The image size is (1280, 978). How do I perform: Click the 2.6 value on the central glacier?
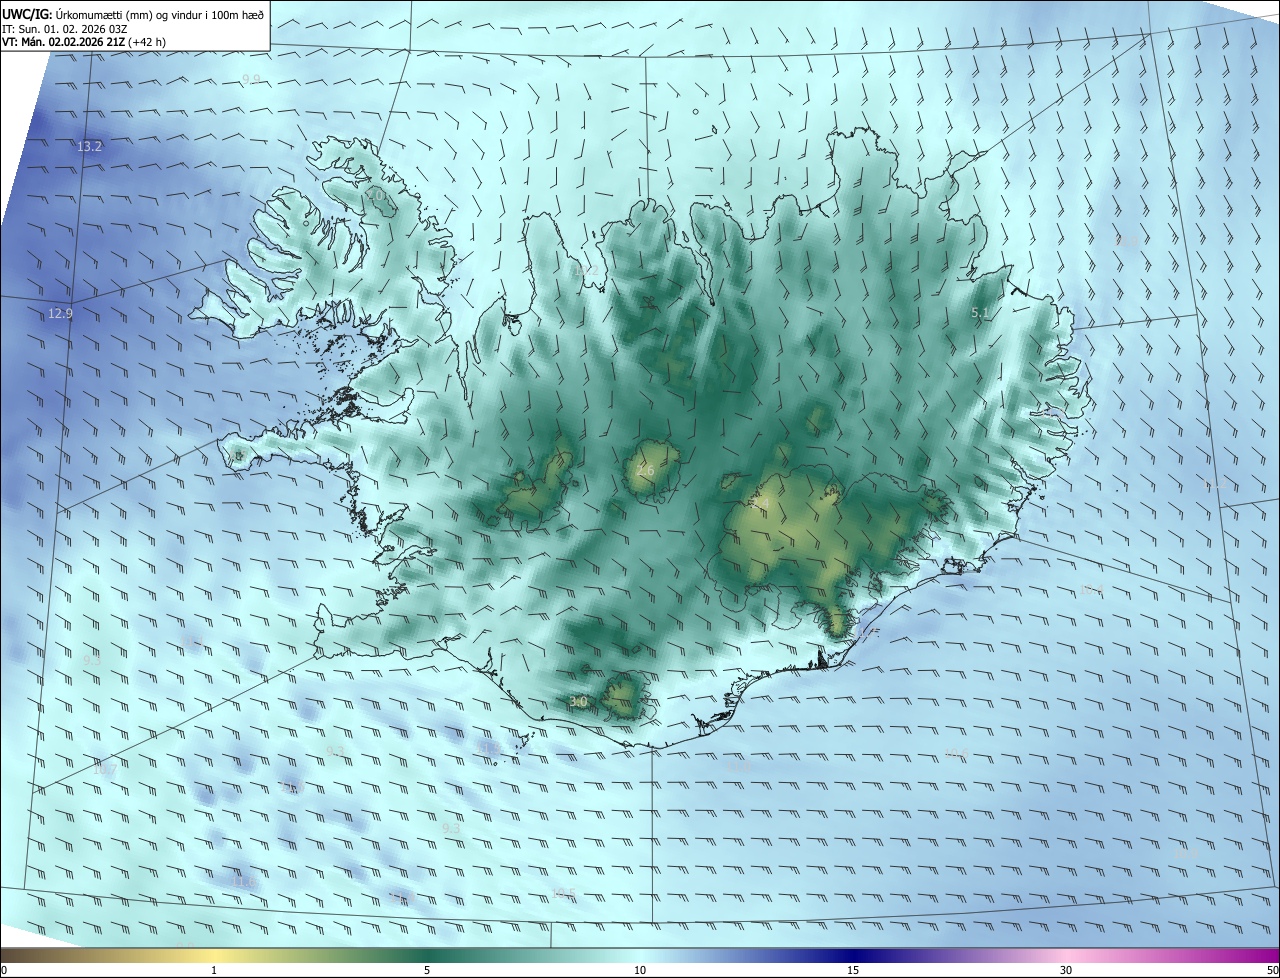click(x=645, y=470)
